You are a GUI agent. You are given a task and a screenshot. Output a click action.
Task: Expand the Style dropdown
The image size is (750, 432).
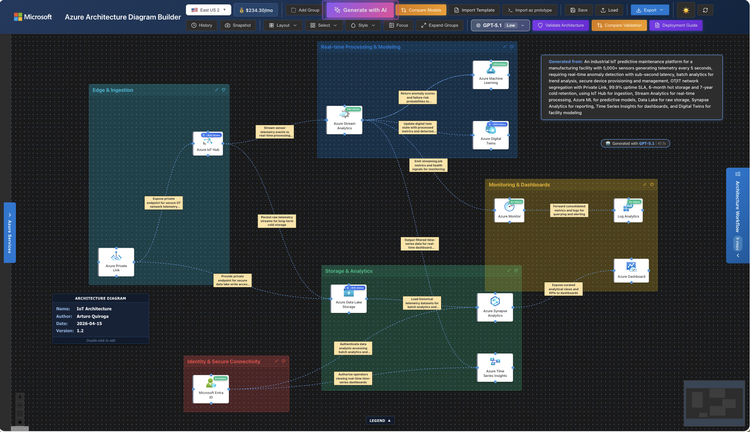click(363, 25)
